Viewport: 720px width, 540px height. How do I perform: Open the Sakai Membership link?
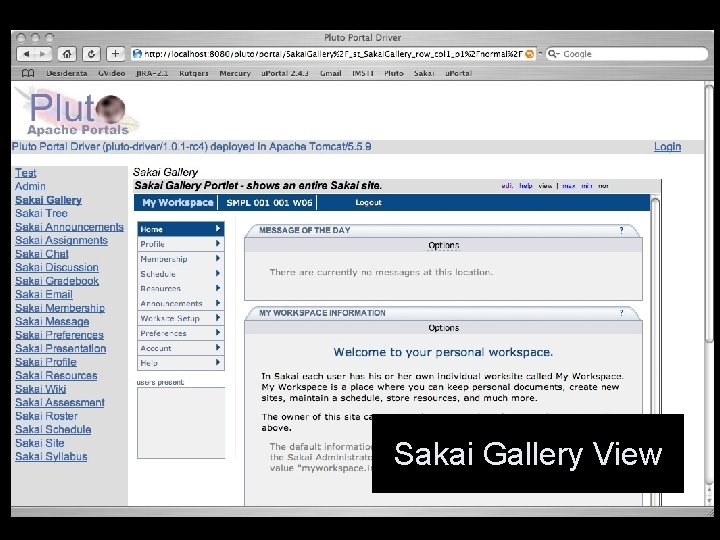(x=60, y=308)
